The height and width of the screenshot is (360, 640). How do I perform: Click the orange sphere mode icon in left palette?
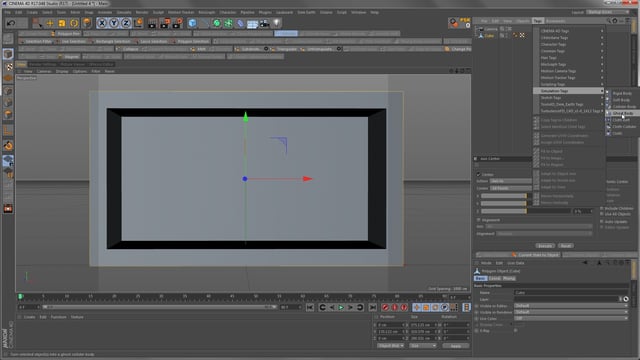click(8, 146)
